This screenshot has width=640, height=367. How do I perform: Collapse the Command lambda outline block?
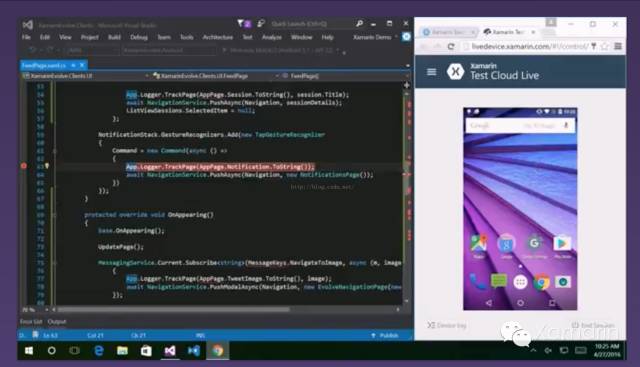tap(54, 151)
